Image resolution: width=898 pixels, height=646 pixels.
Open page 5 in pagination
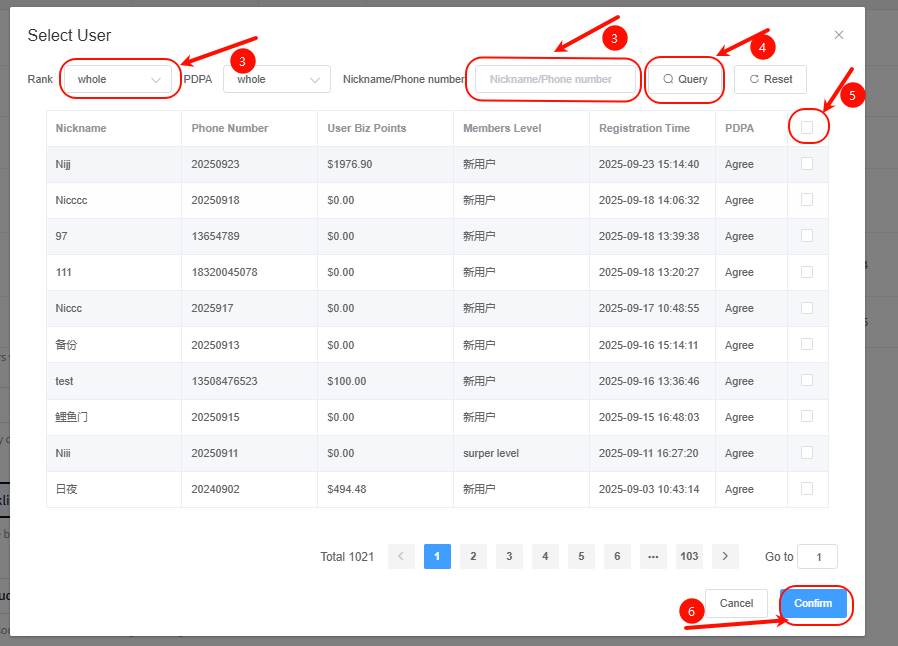(x=581, y=557)
